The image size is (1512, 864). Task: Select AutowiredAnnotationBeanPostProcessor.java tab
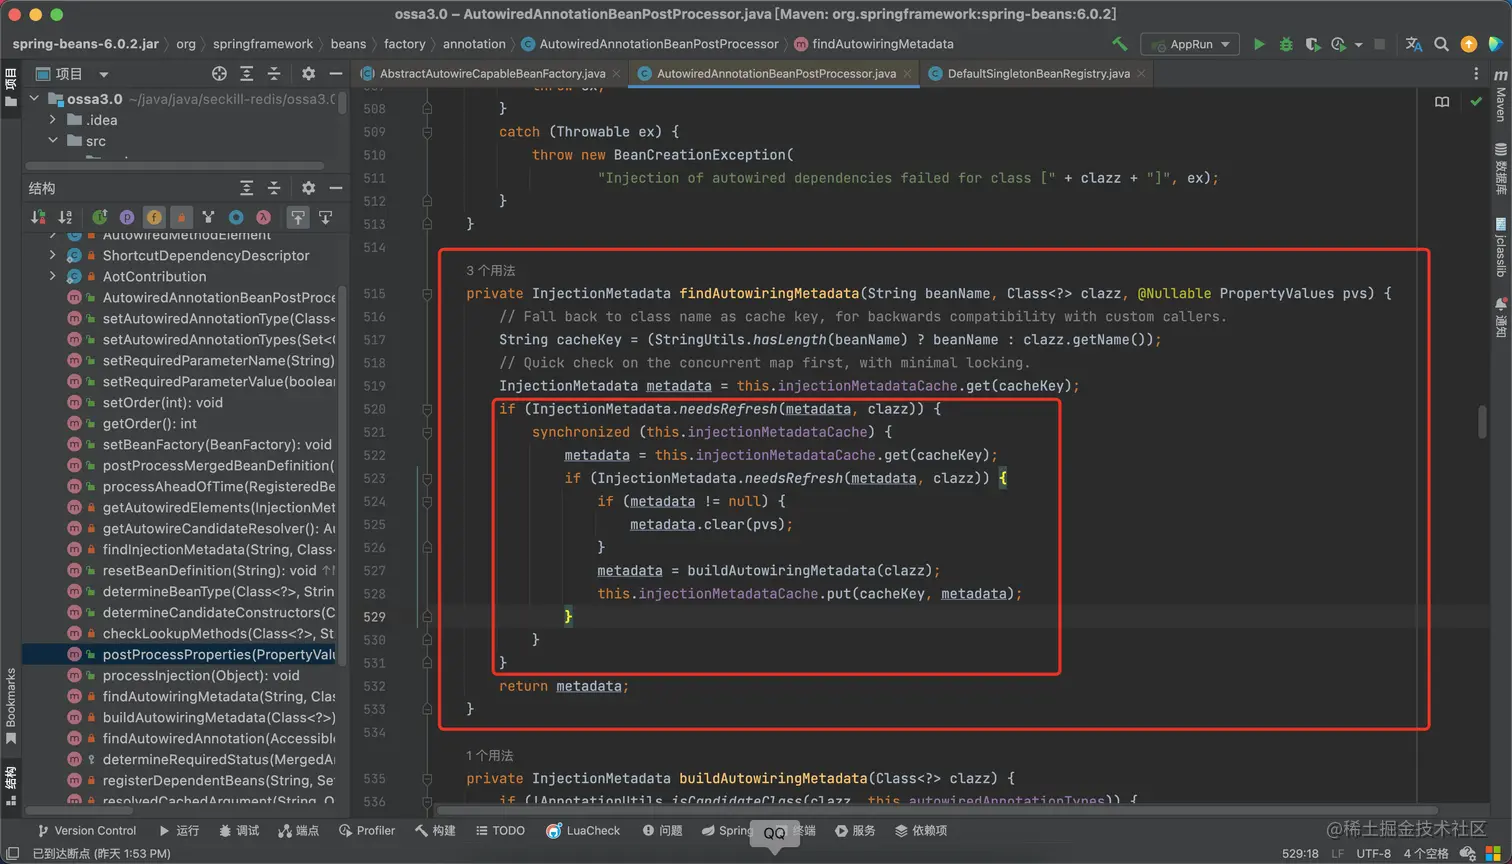pos(776,74)
